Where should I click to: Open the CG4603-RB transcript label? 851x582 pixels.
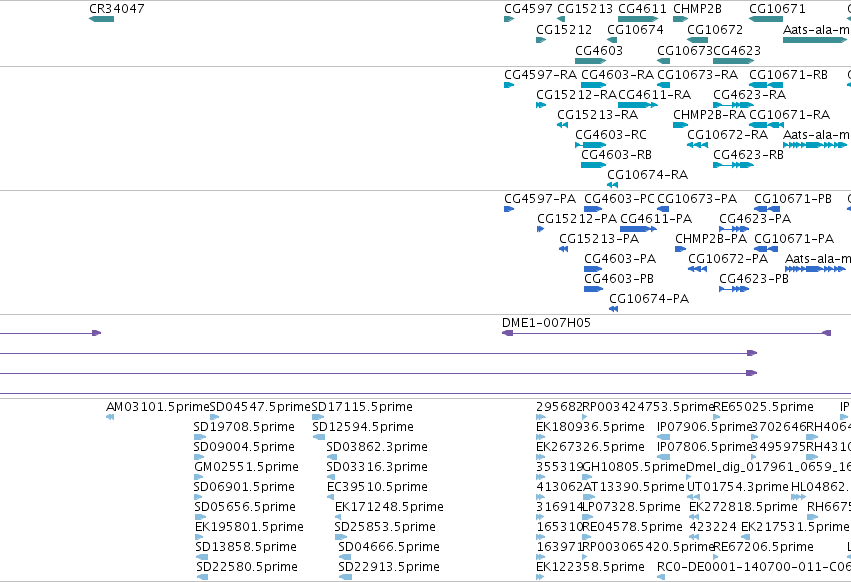click(x=617, y=155)
